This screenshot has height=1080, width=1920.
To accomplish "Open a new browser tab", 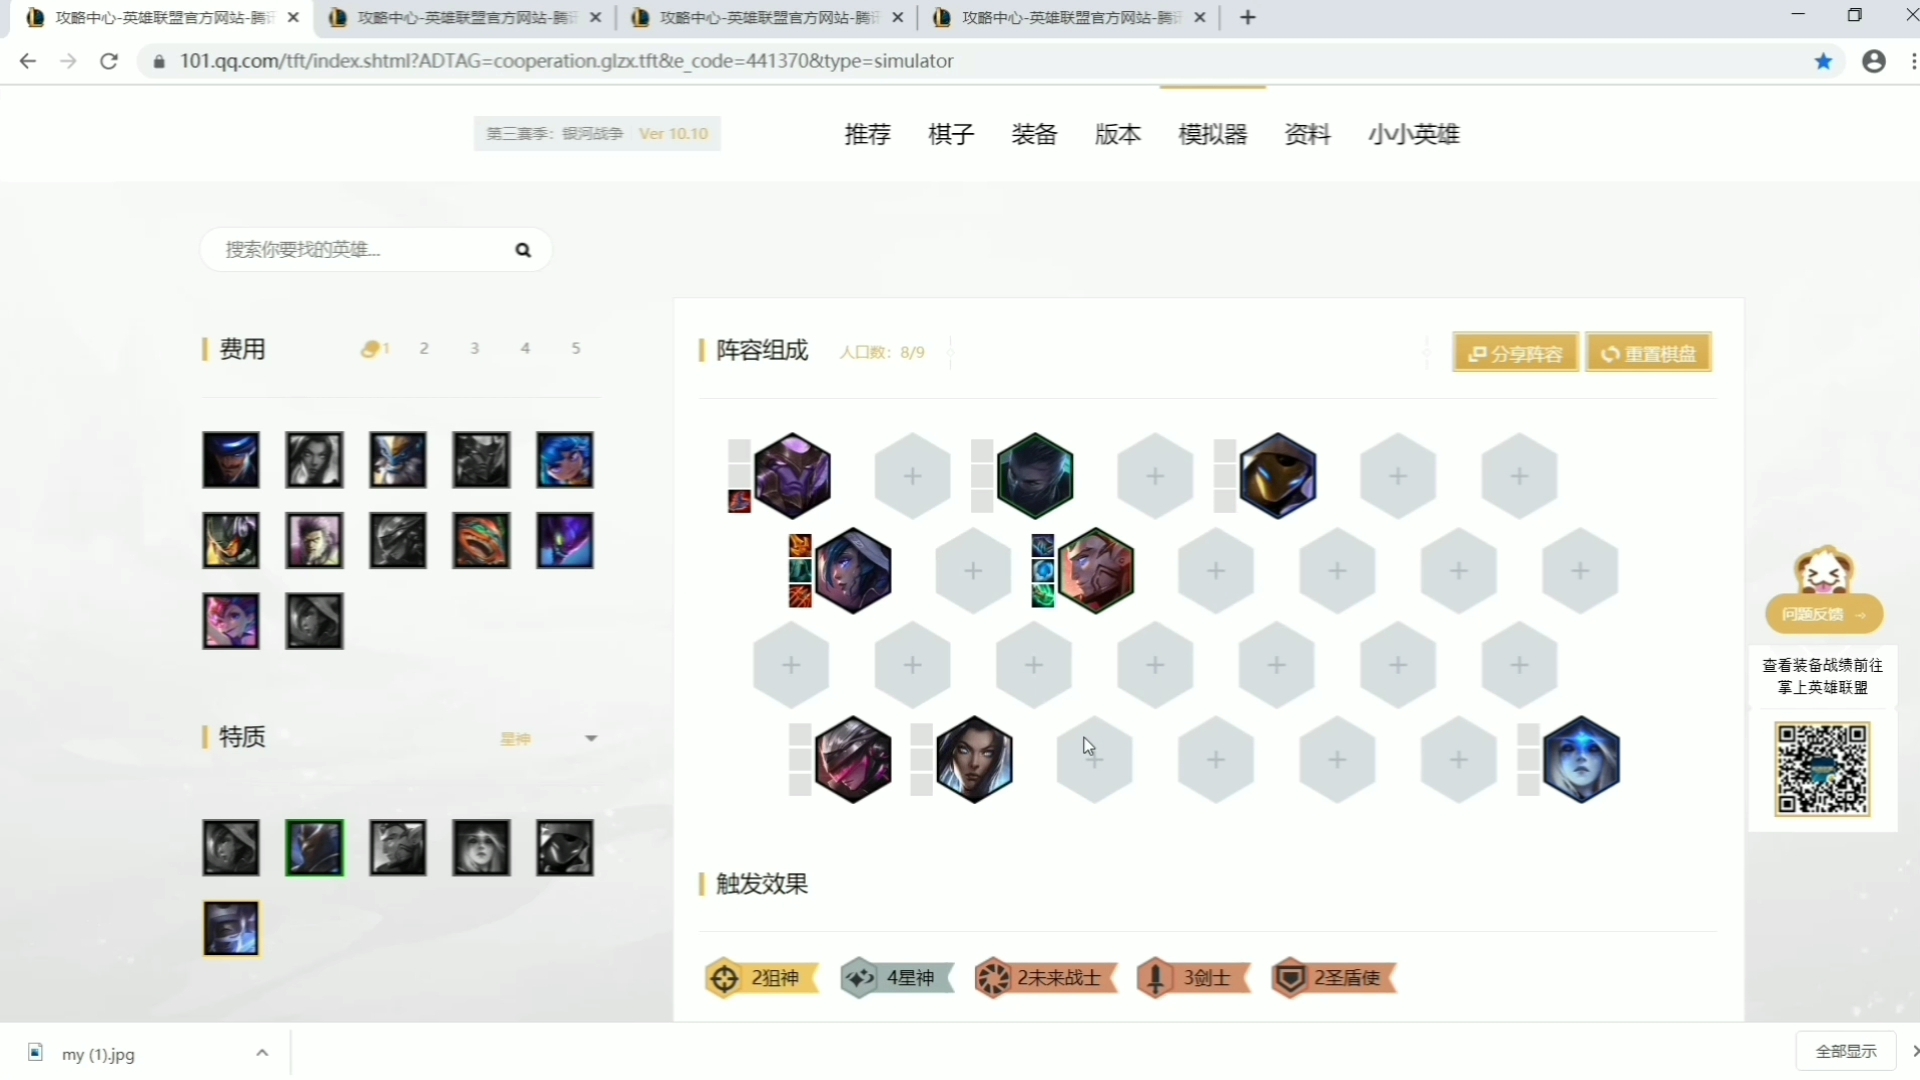I will 1247,17.
